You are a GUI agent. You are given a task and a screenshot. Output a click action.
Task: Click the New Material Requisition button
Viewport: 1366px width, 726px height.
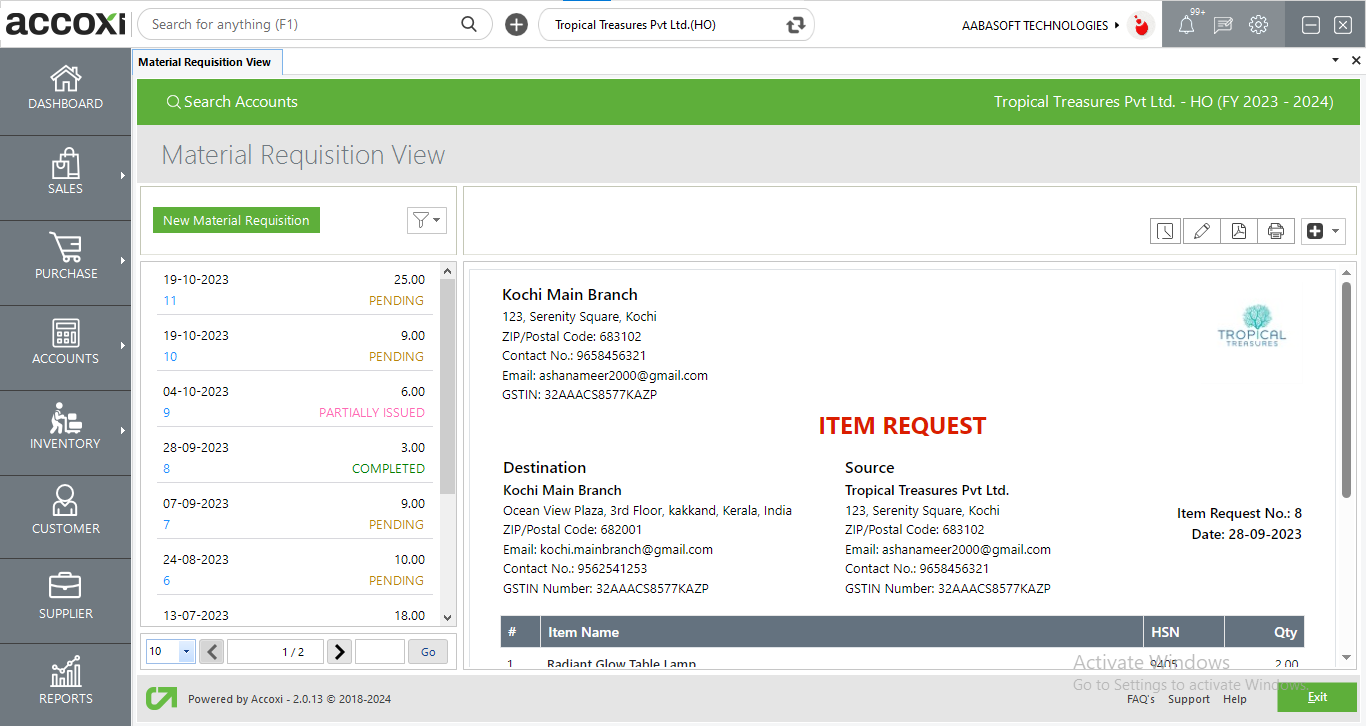click(236, 220)
